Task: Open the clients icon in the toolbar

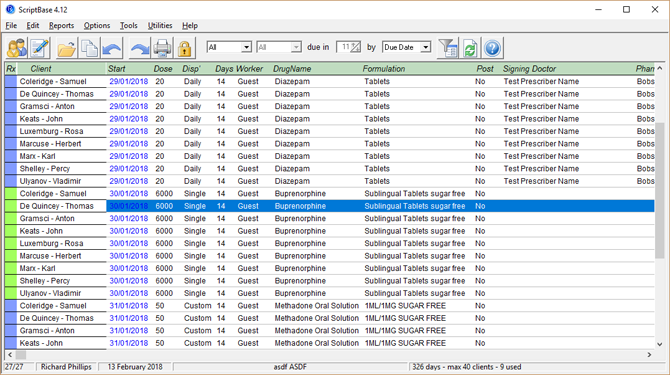Action: pos(17,47)
